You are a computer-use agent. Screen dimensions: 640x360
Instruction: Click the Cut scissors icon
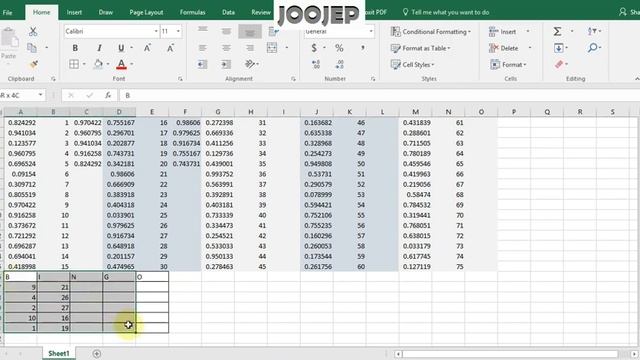coord(33,31)
